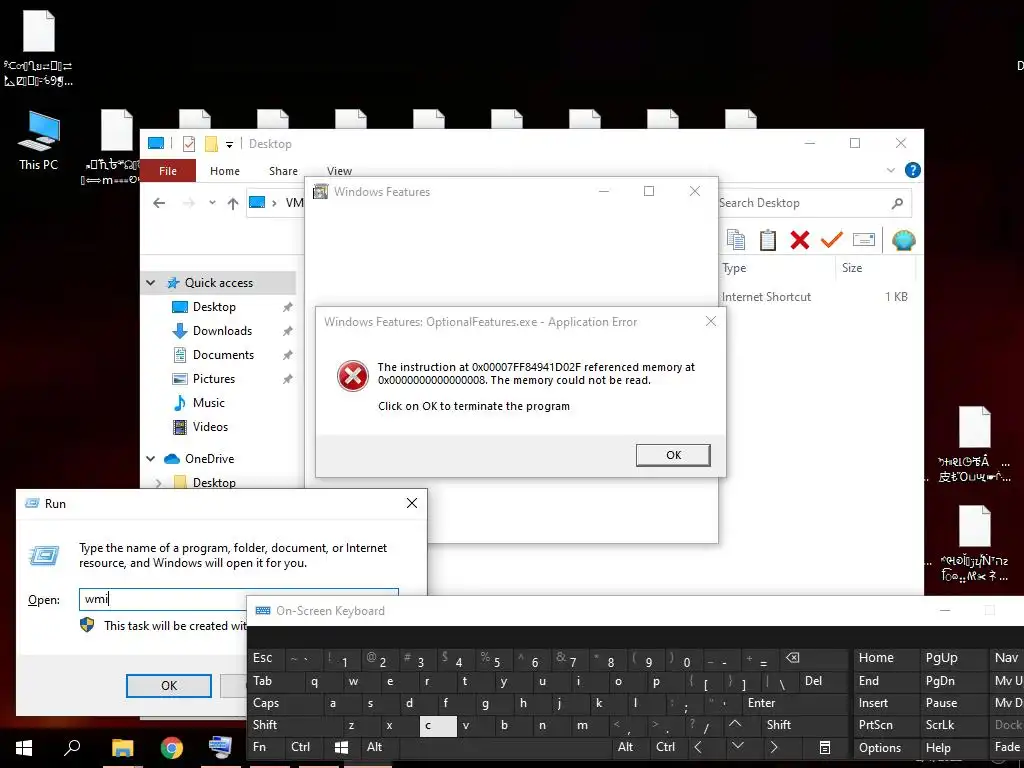Tap the Backspace key on On-Screen Keyboard
1024x768 pixels.
[x=792, y=658]
